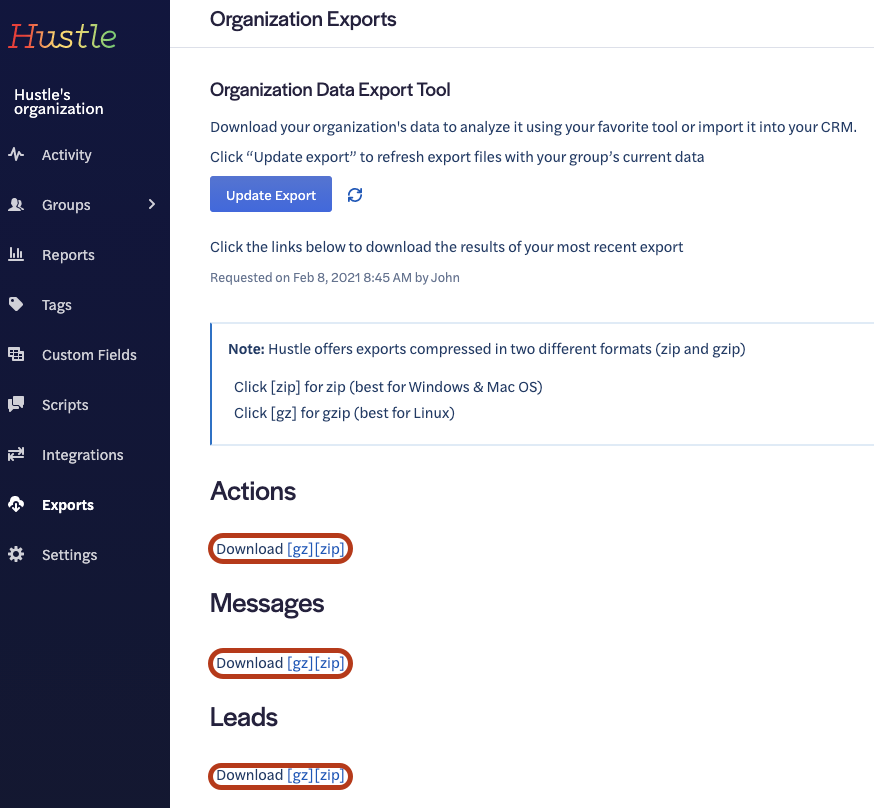This screenshot has height=808, width=874.
Task: Download Messages export as zip
Action: tap(330, 663)
